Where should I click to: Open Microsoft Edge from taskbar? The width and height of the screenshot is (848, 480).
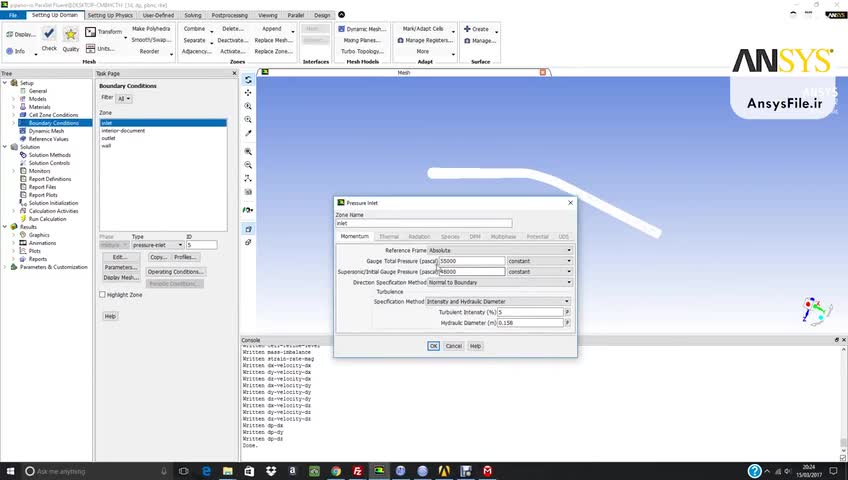click(206, 471)
